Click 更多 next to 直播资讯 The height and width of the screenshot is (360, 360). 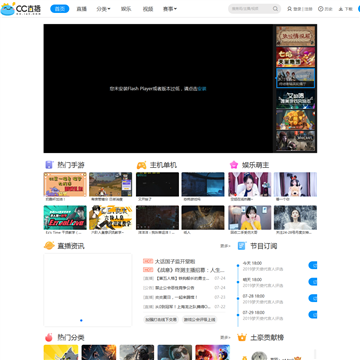(225, 246)
